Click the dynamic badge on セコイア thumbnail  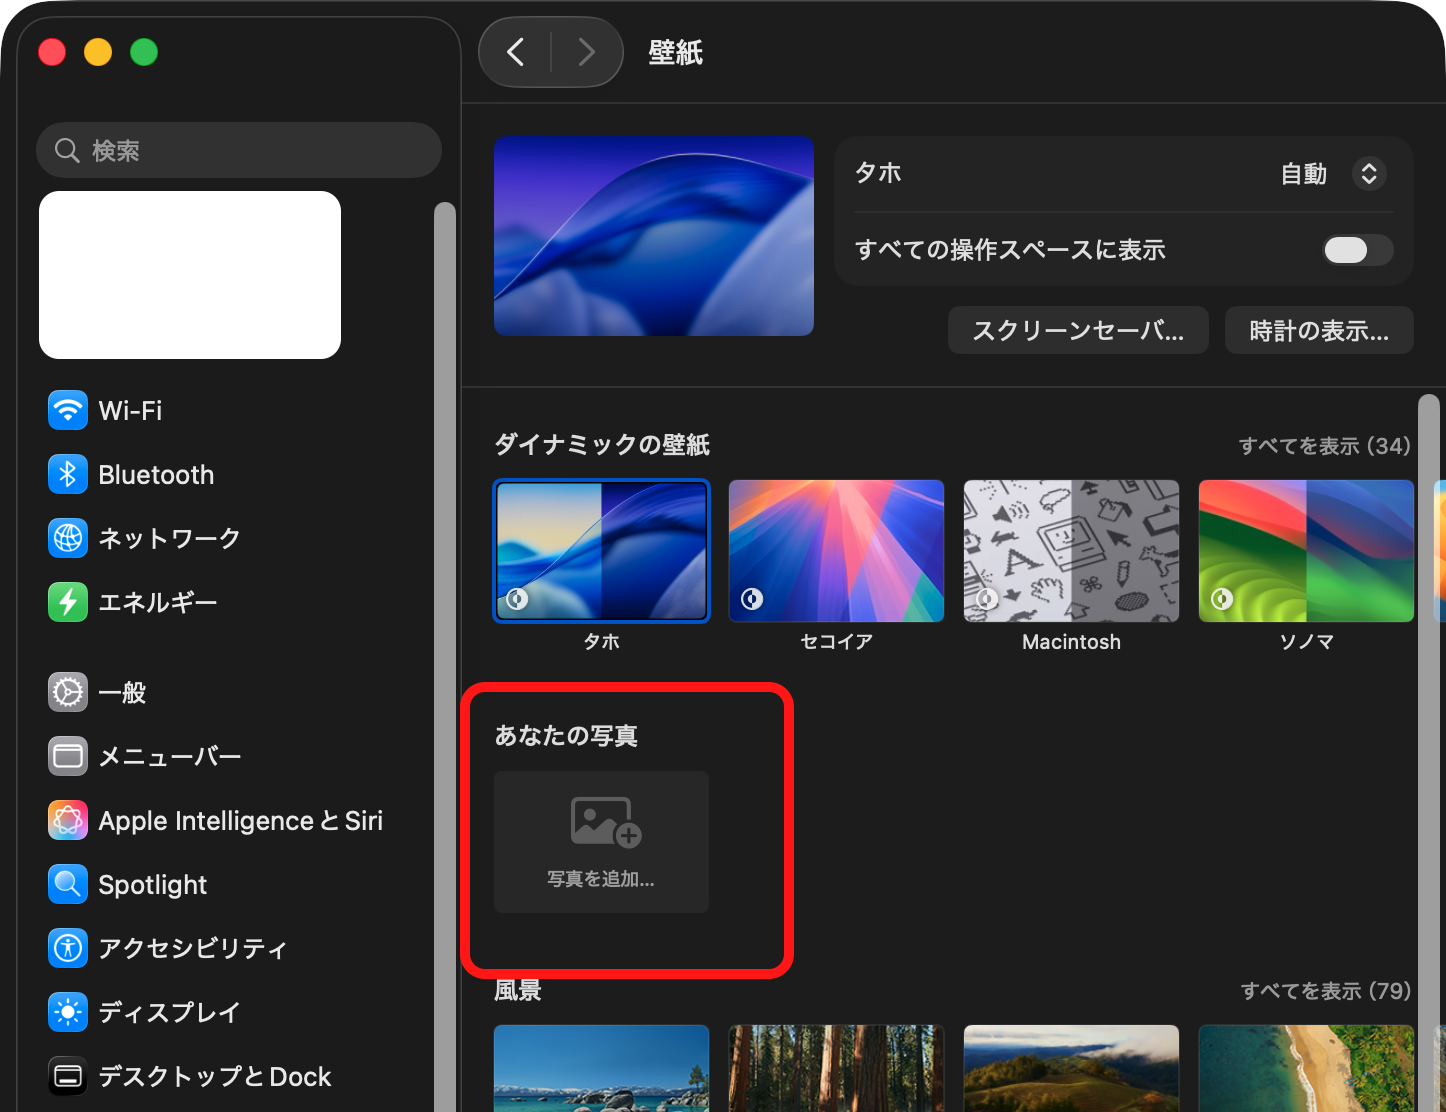coord(752,598)
